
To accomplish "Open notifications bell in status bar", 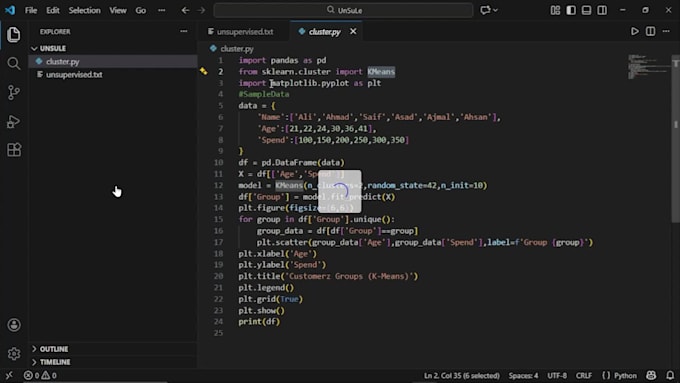I will (x=670, y=375).
